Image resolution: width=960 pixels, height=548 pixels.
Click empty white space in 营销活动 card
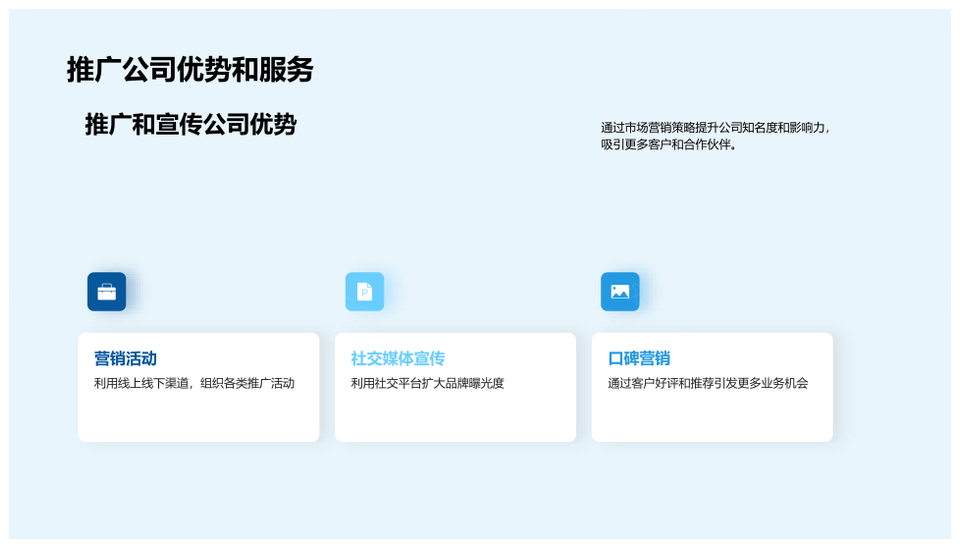198,418
